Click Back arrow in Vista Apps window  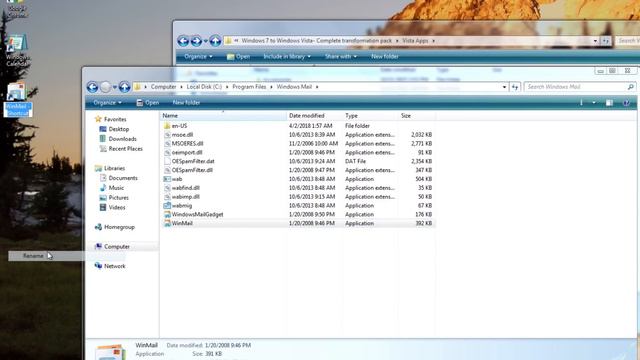183,41
